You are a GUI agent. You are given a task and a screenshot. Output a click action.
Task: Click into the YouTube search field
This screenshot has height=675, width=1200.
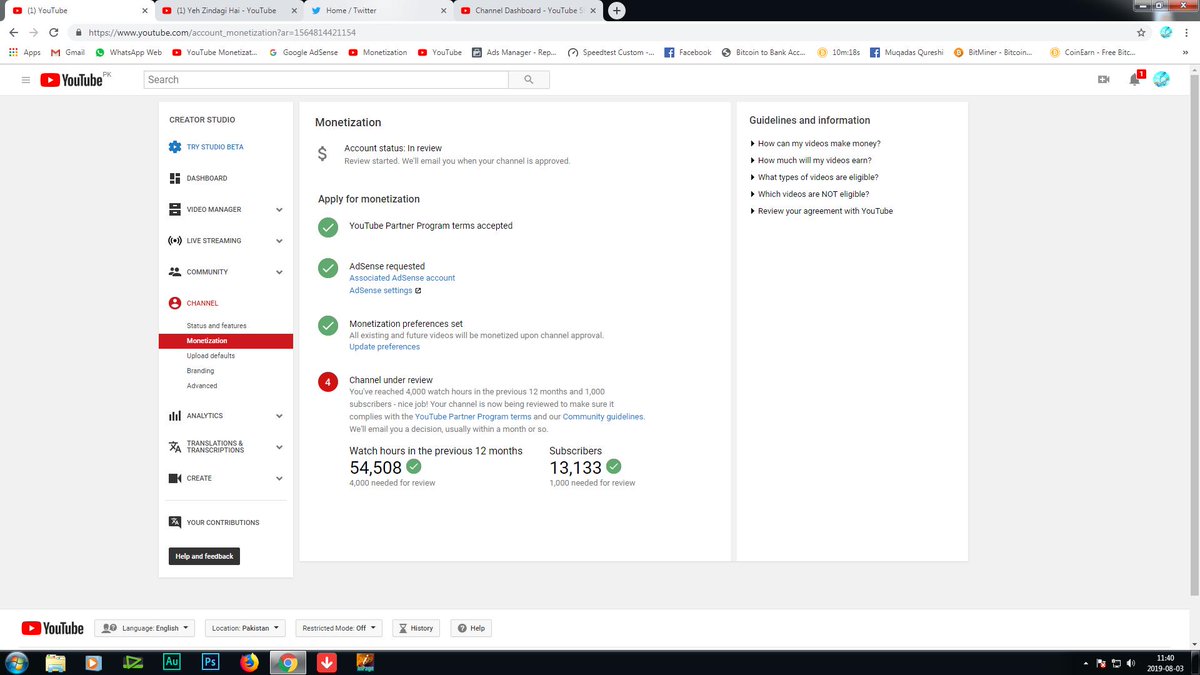click(326, 79)
